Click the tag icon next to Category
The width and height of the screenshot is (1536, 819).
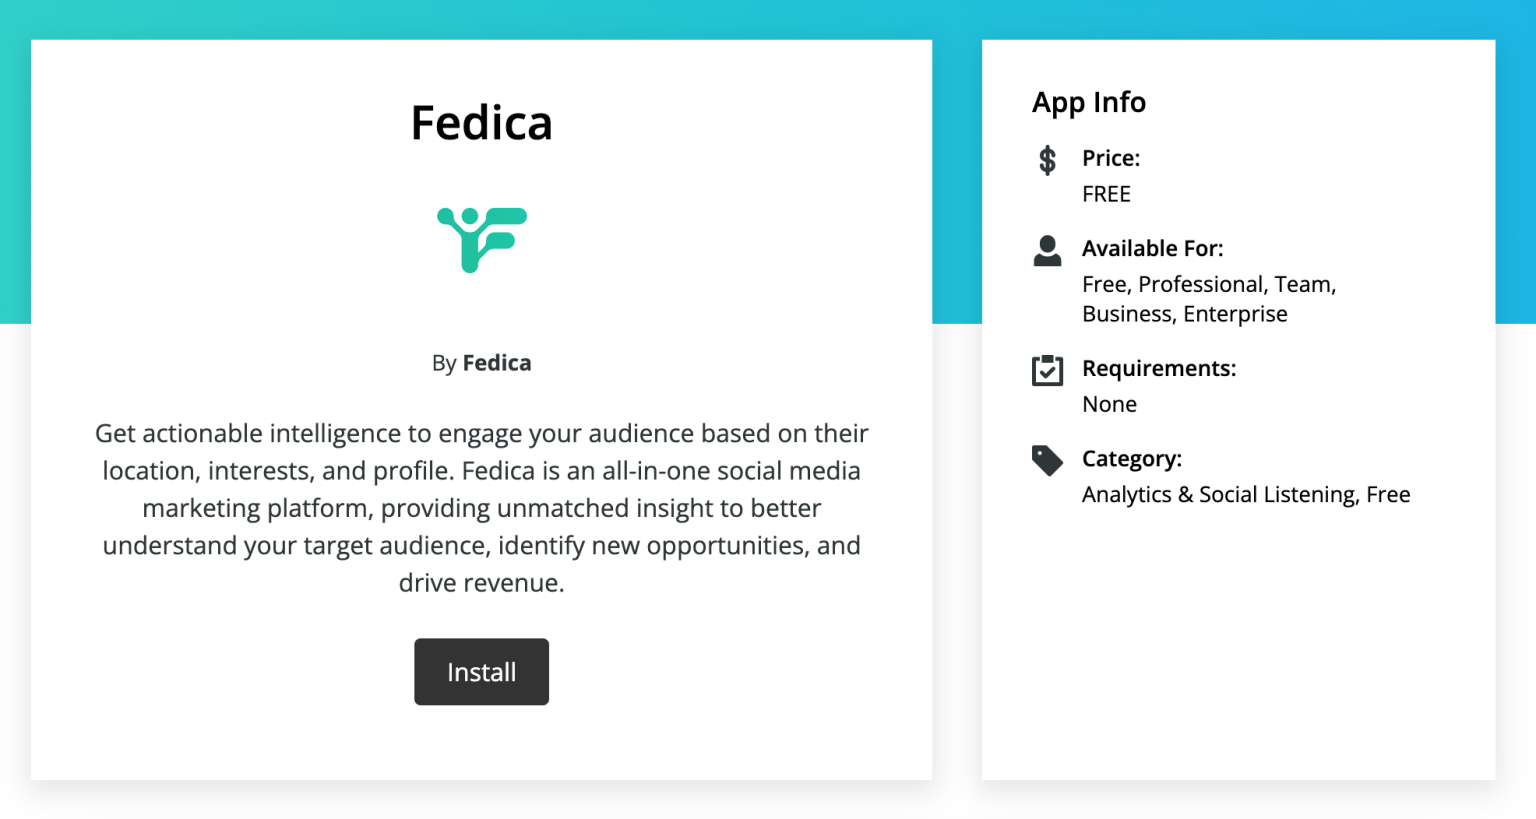(x=1046, y=461)
